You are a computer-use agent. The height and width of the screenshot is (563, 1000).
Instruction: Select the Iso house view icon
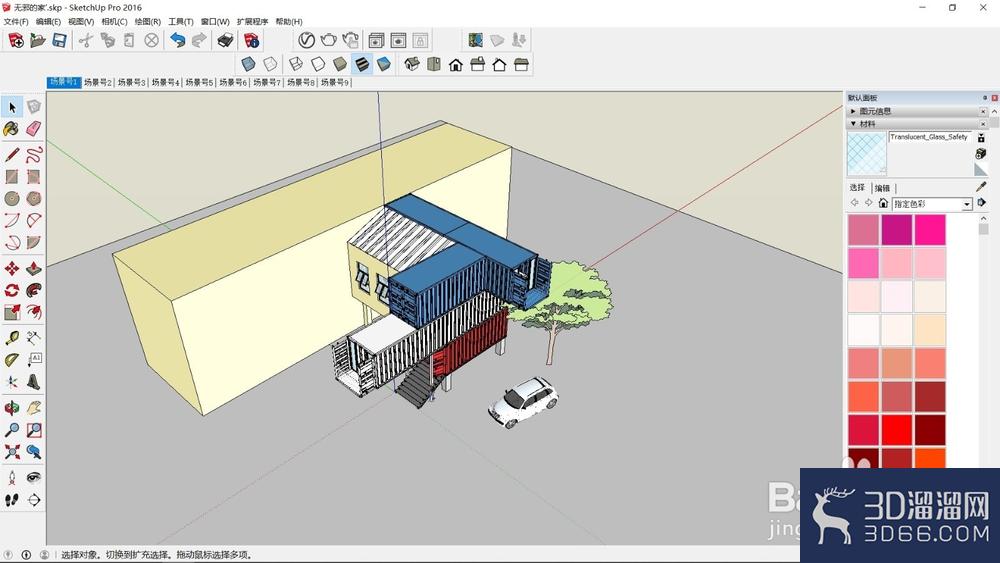(x=412, y=64)
